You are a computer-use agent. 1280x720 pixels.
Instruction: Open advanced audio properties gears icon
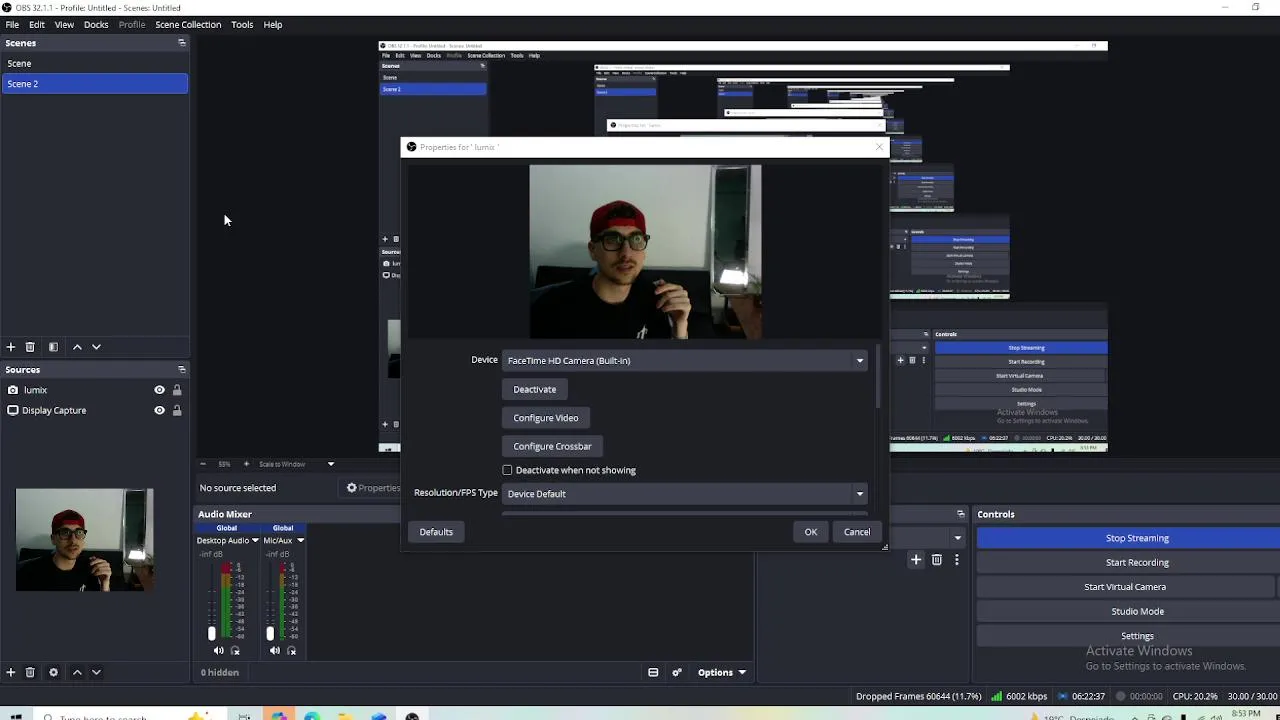click(x=677, y=673)
